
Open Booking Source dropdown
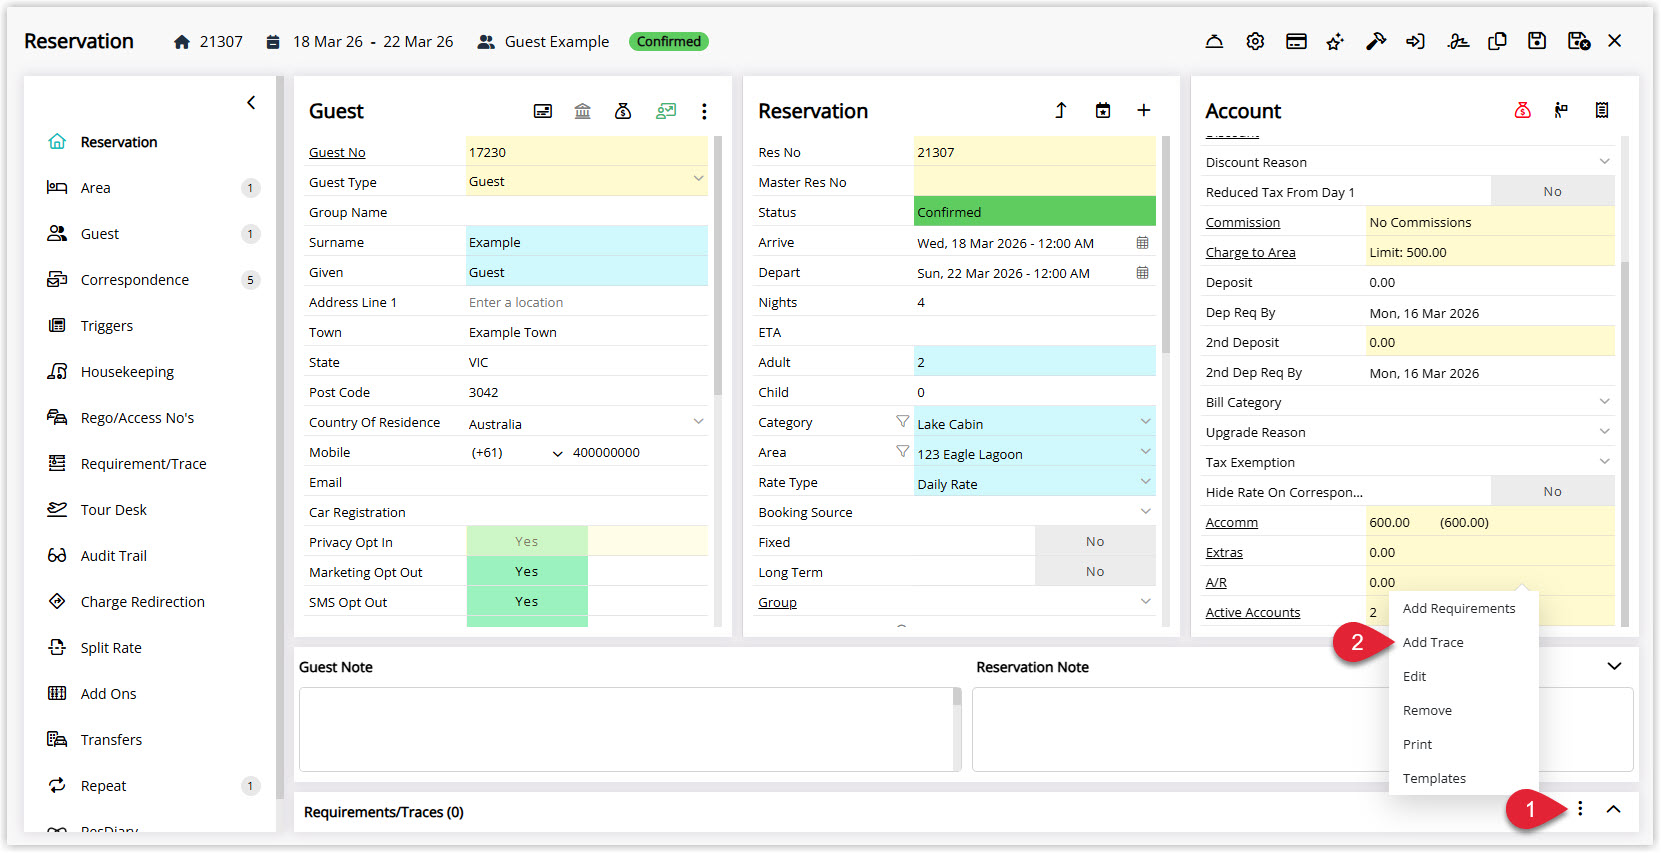1034,512
